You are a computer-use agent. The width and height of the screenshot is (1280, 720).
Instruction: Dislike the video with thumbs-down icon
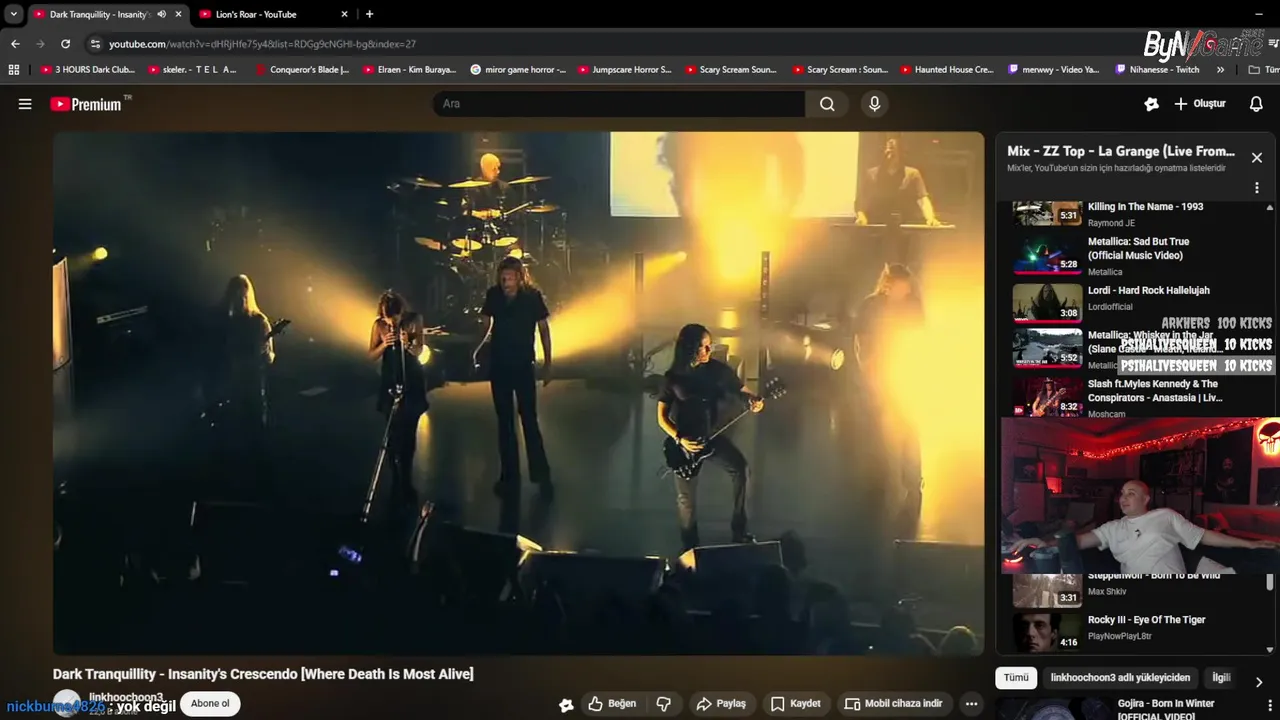pyautogui.click(x=664, y=704)
